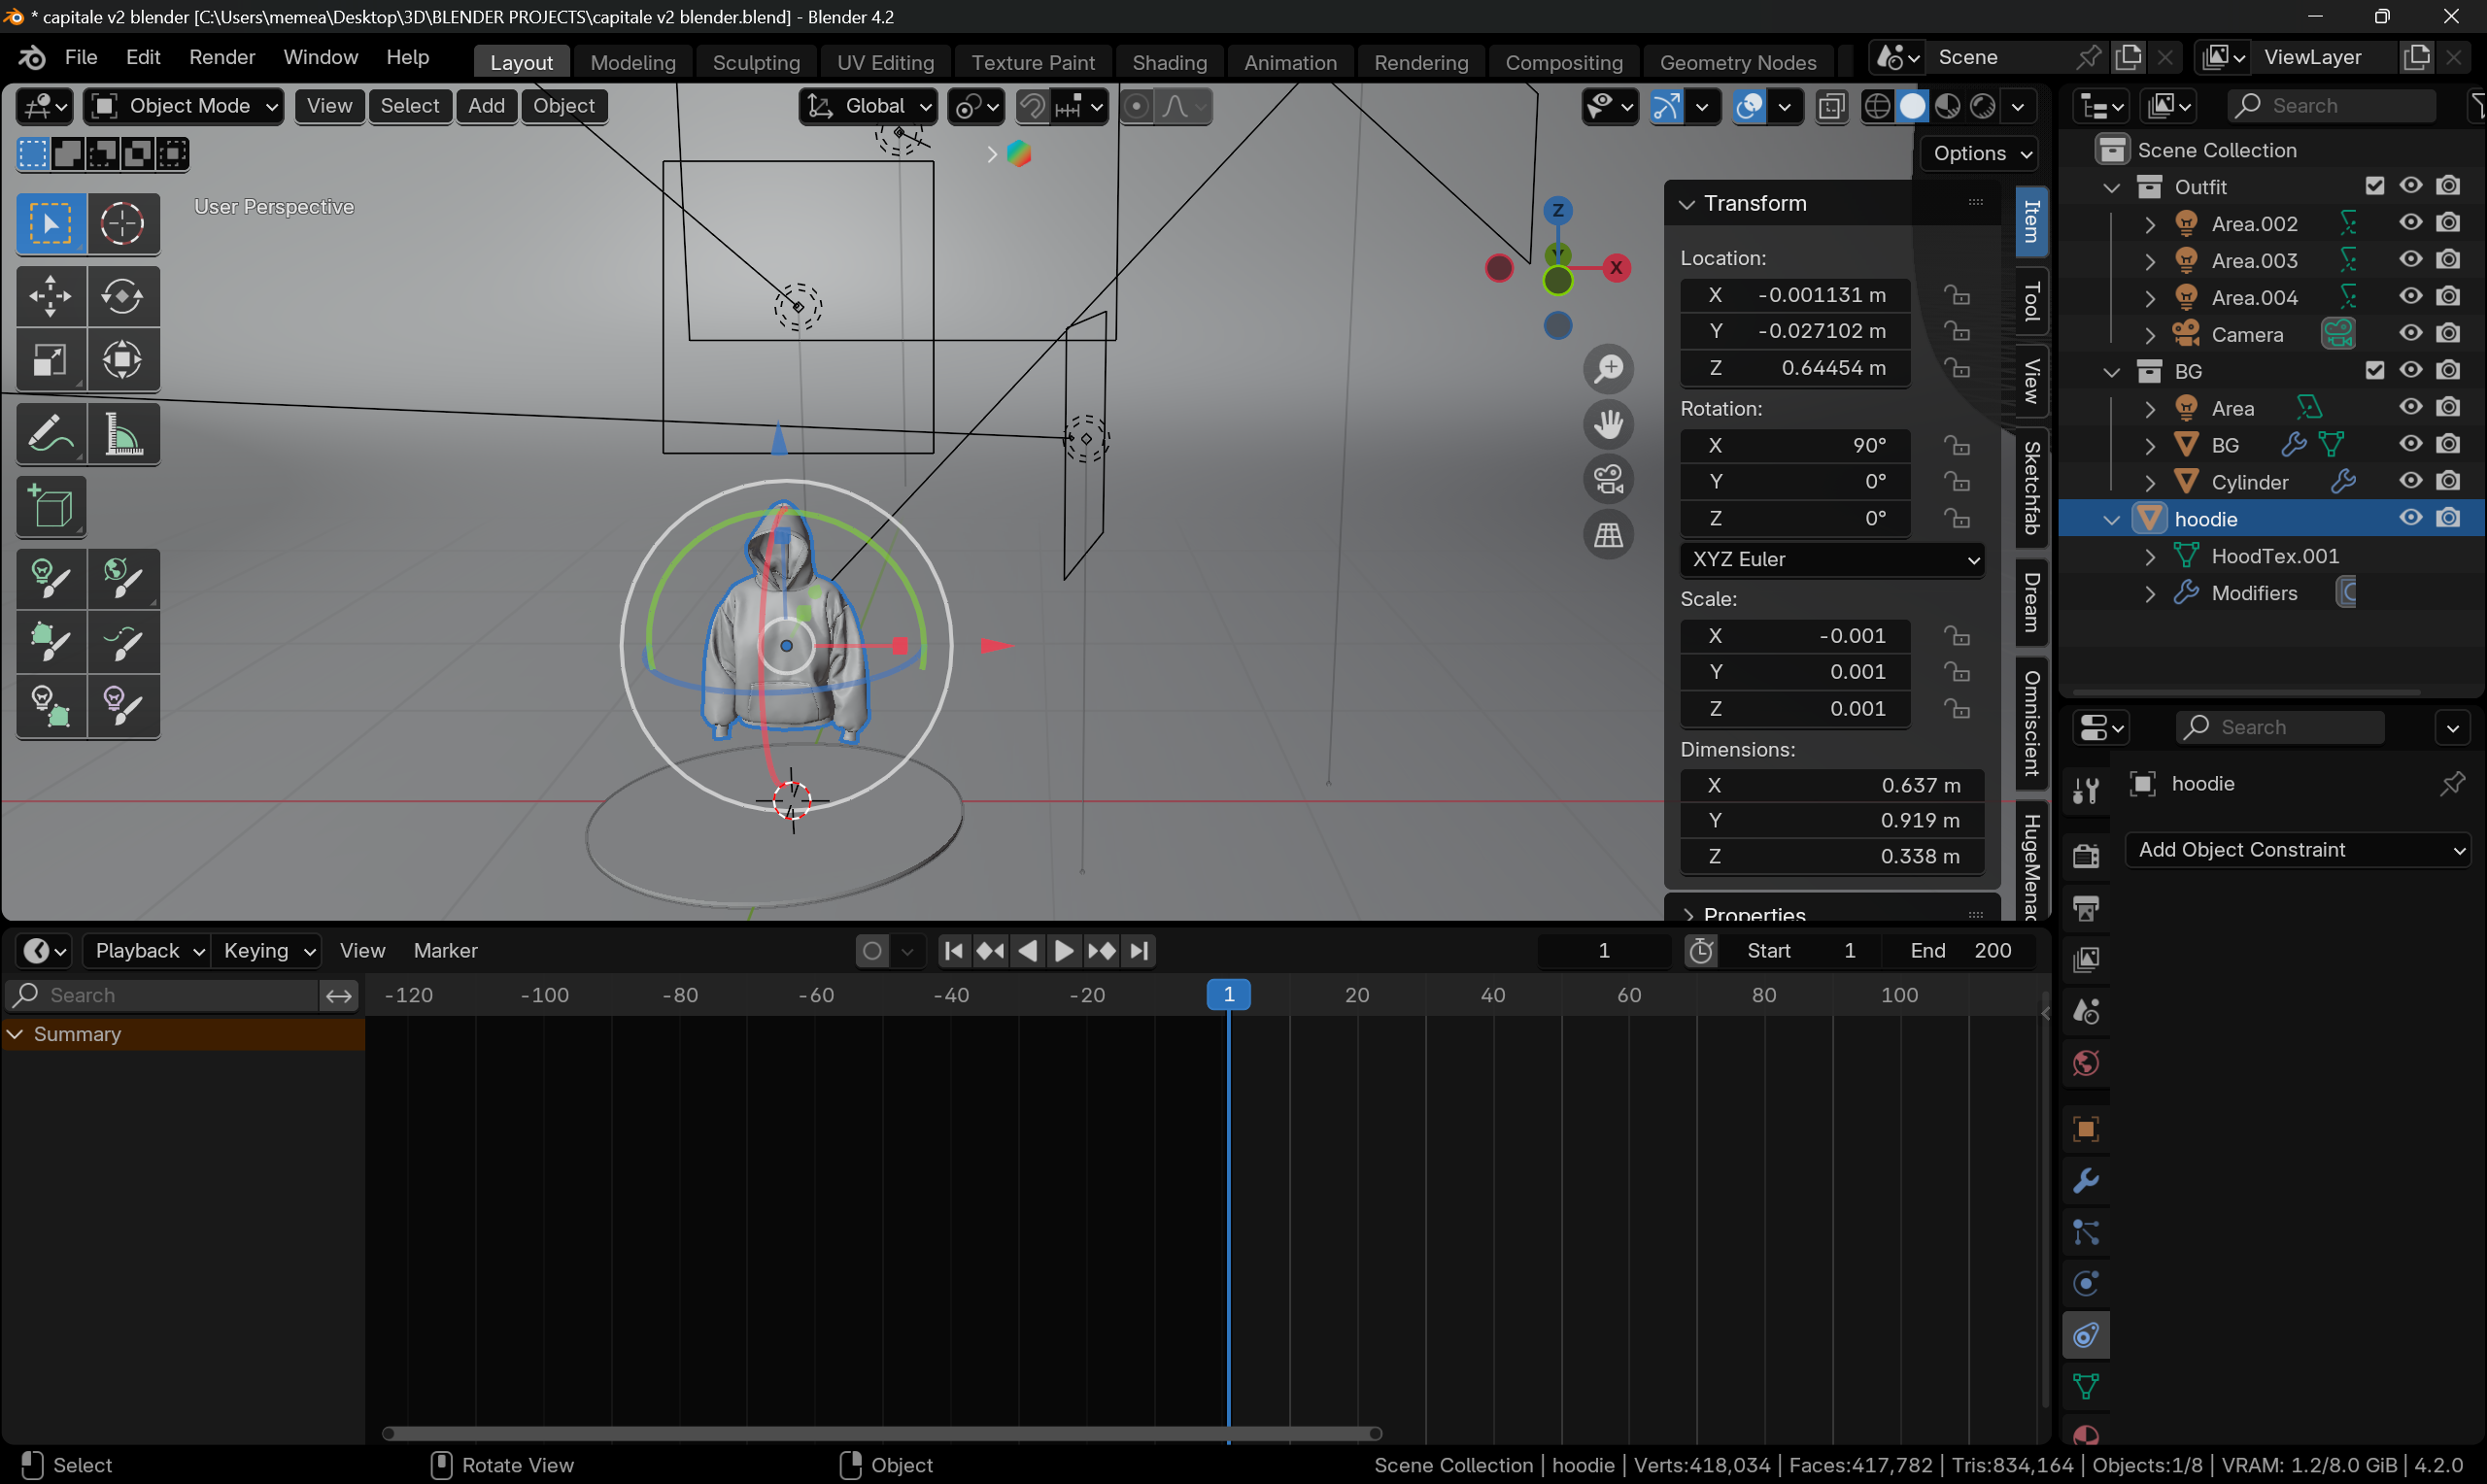Open the XYZ Euler rotation mode dropdown
Viewport: 2487px width, 1484px height.
[1831, 559]
